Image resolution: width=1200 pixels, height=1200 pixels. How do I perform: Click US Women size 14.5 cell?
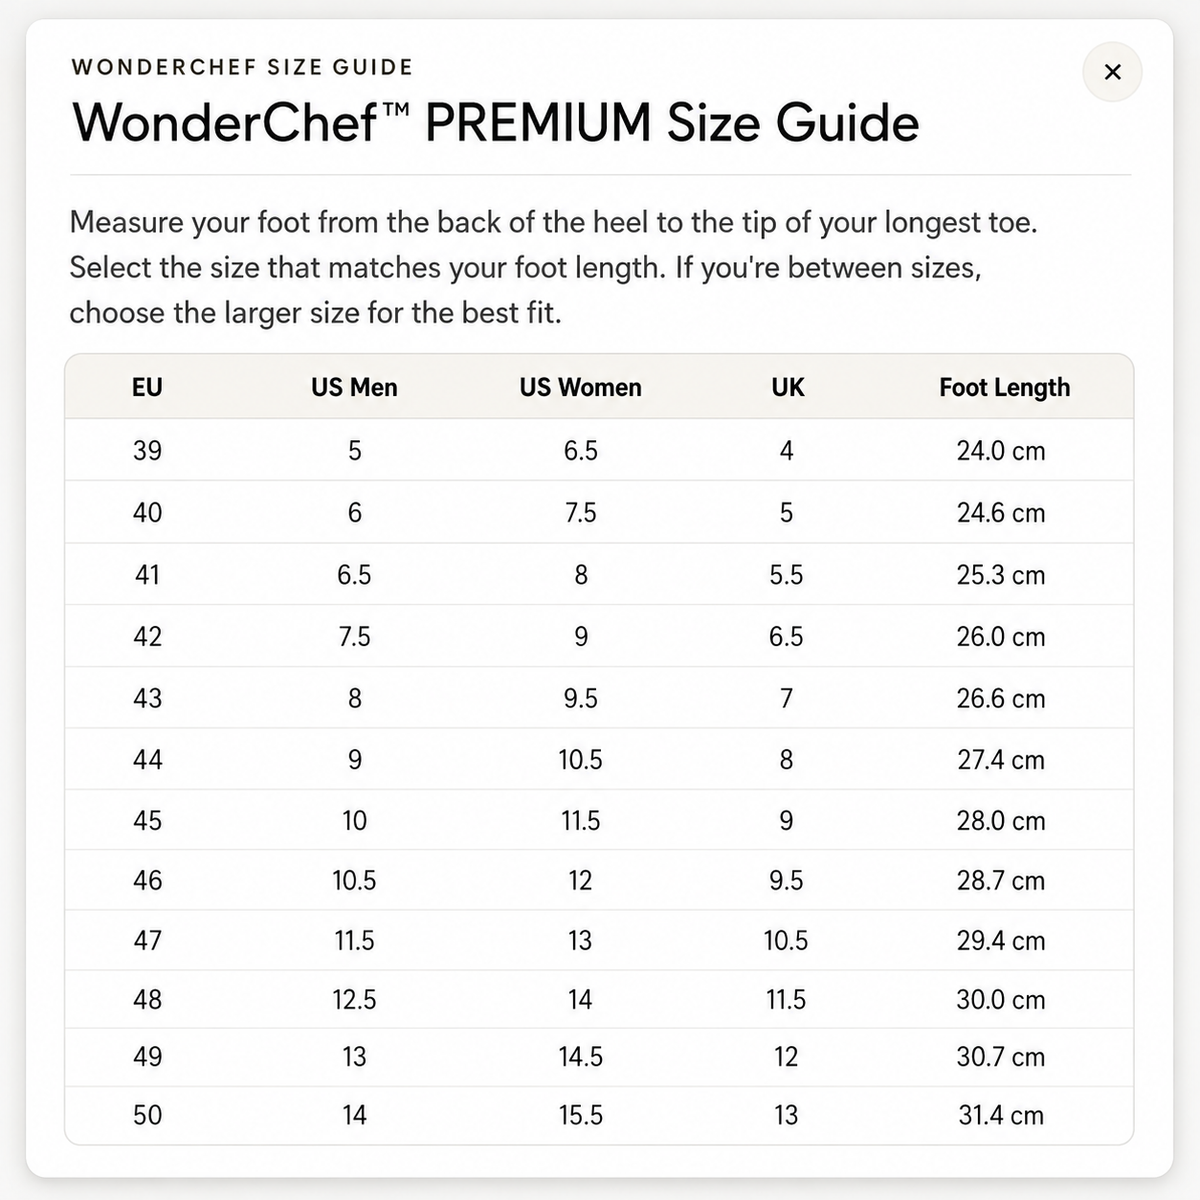[580, 1057]
